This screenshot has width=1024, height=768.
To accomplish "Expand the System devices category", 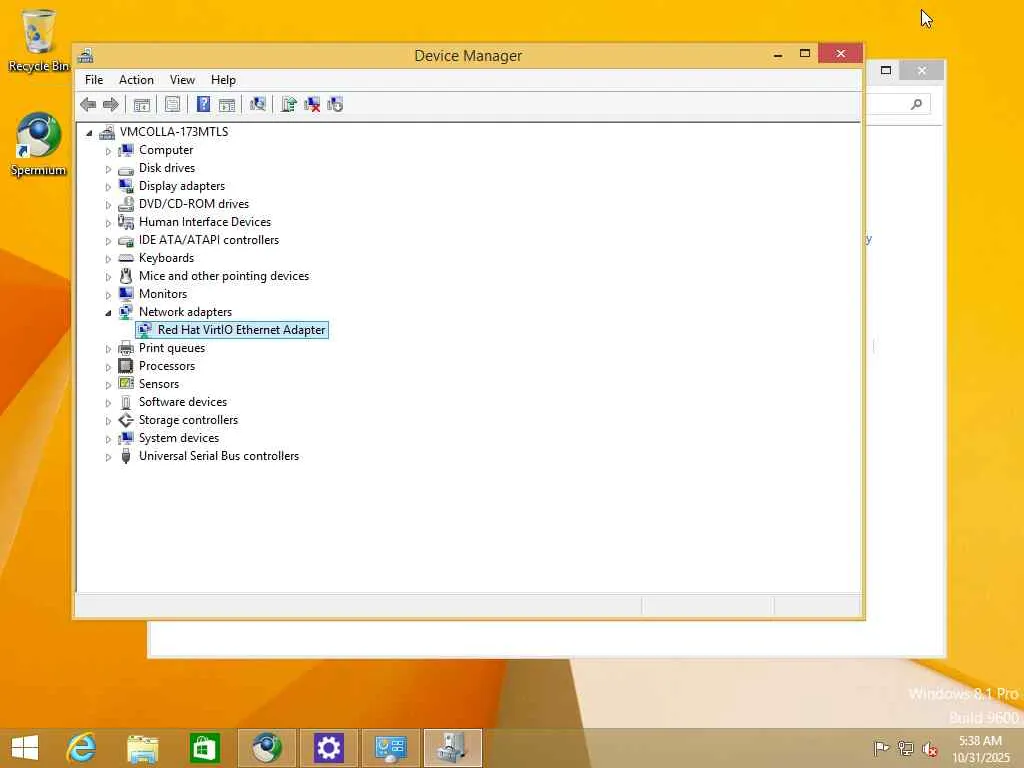I will [x=108, y=439].
